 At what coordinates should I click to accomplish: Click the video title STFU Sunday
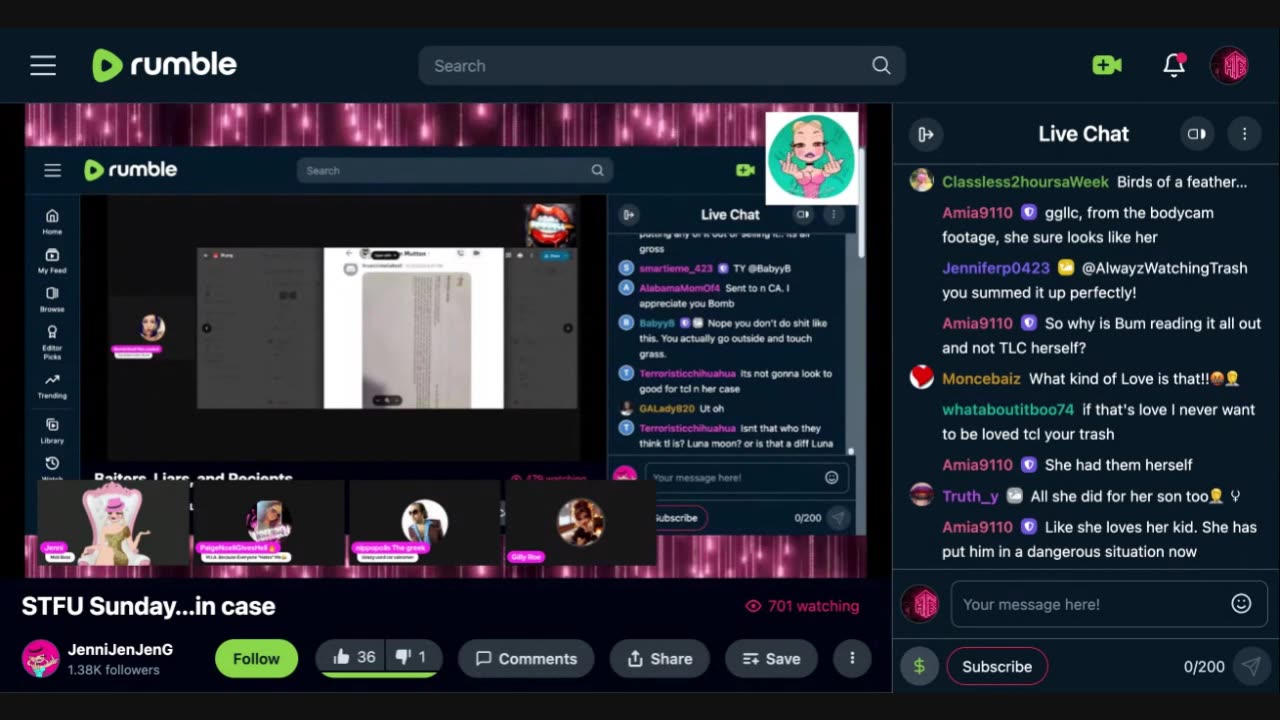(148, 606)
